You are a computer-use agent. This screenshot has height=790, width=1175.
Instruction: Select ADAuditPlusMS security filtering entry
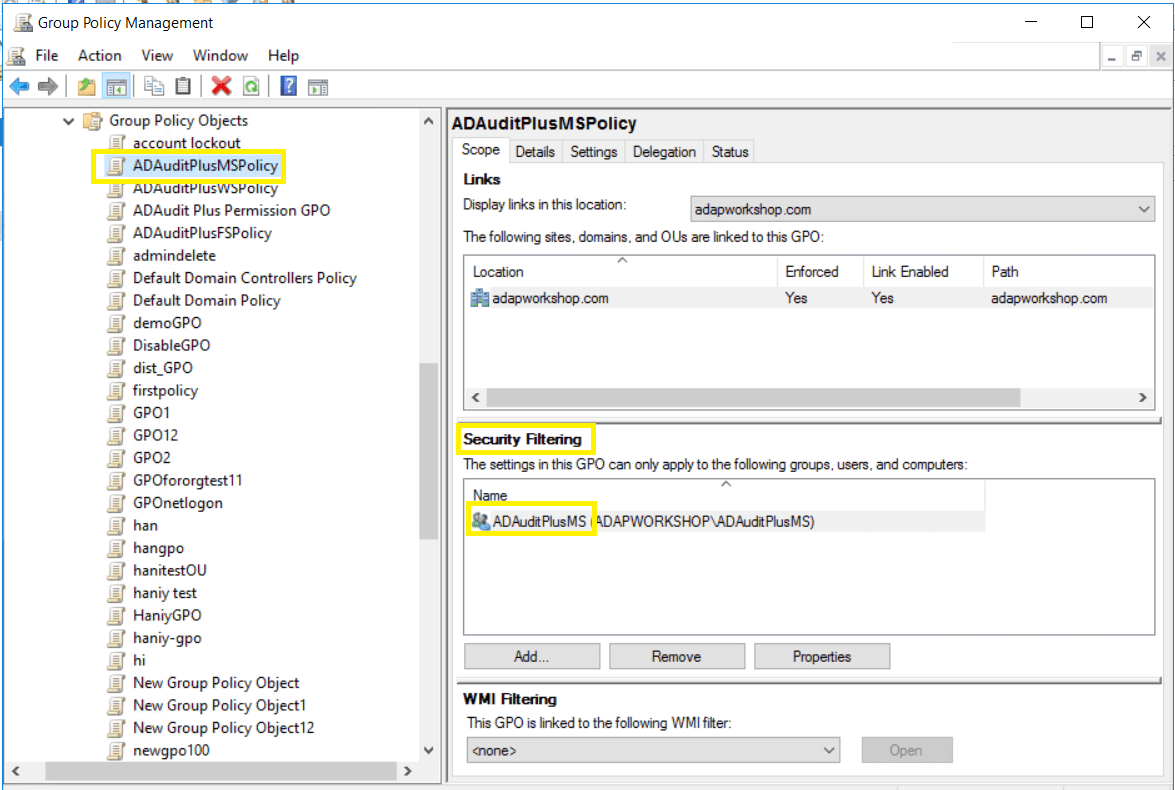725,521
